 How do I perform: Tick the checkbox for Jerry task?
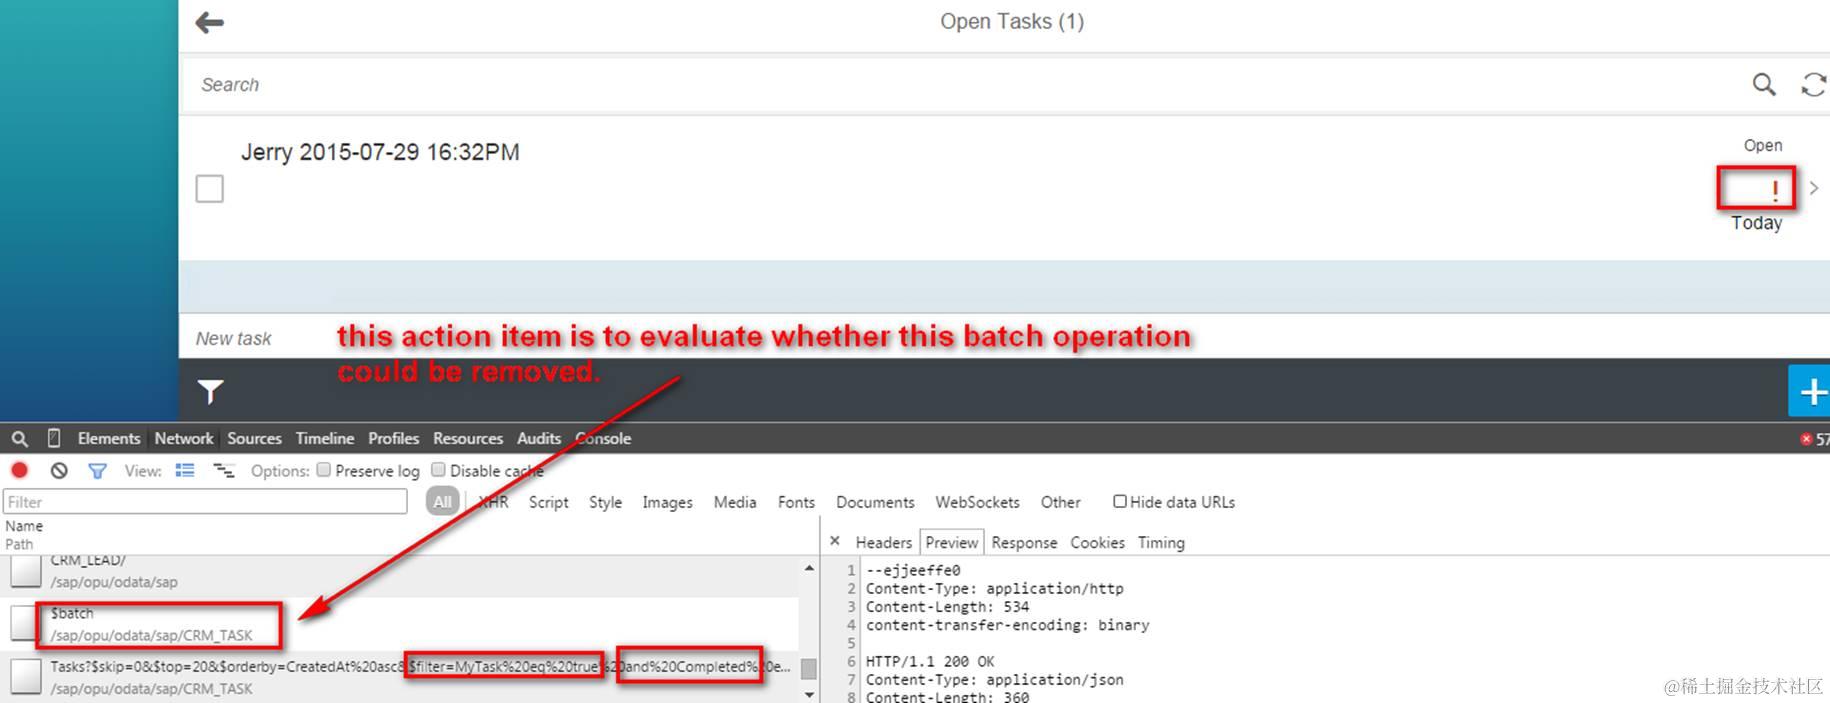[x=209, y=188]
